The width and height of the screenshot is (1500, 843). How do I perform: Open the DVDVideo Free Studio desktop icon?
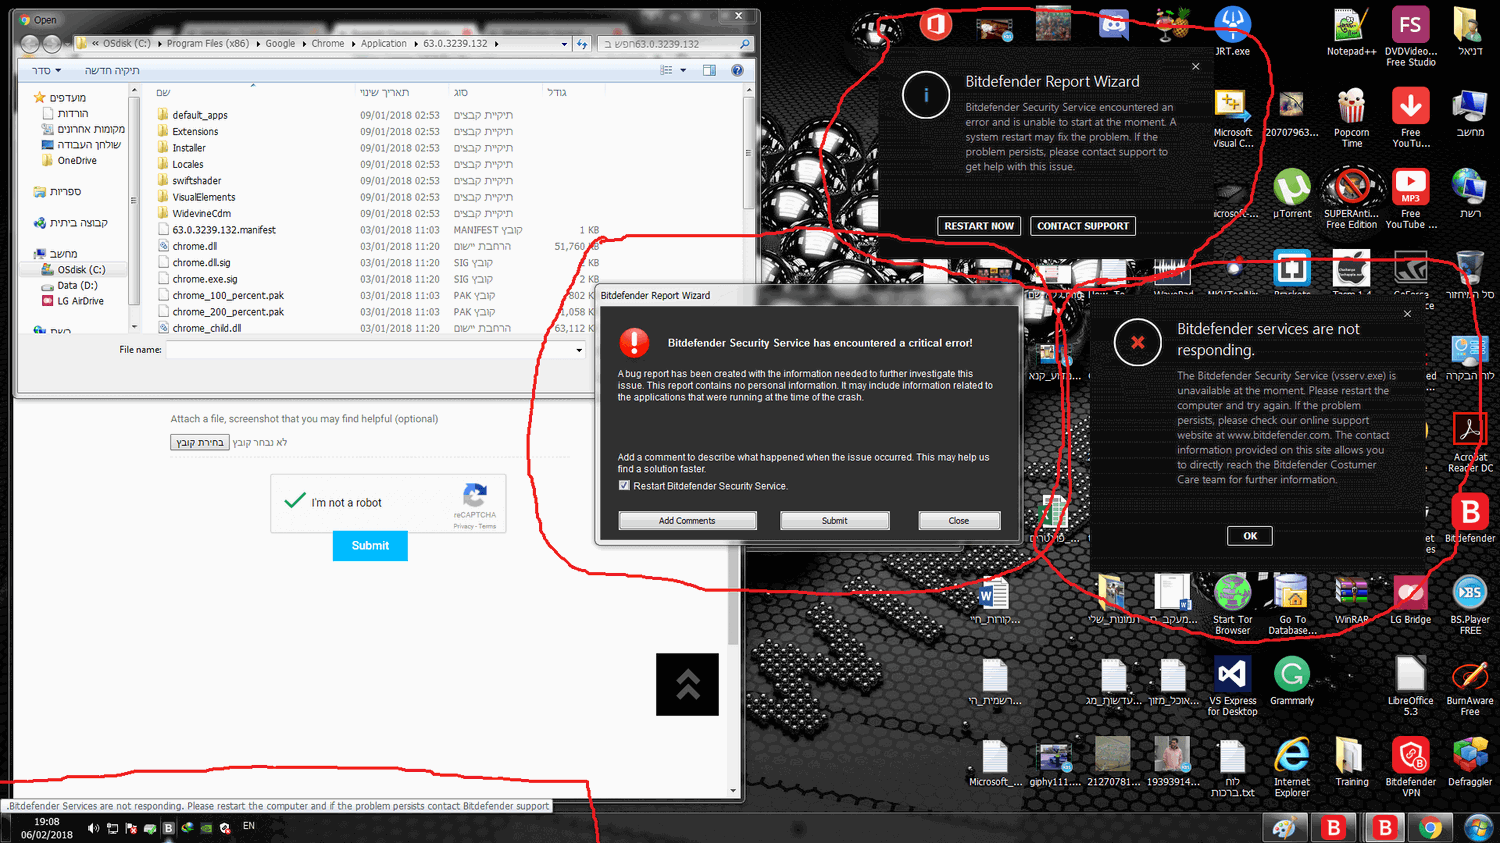point(1410,37)
